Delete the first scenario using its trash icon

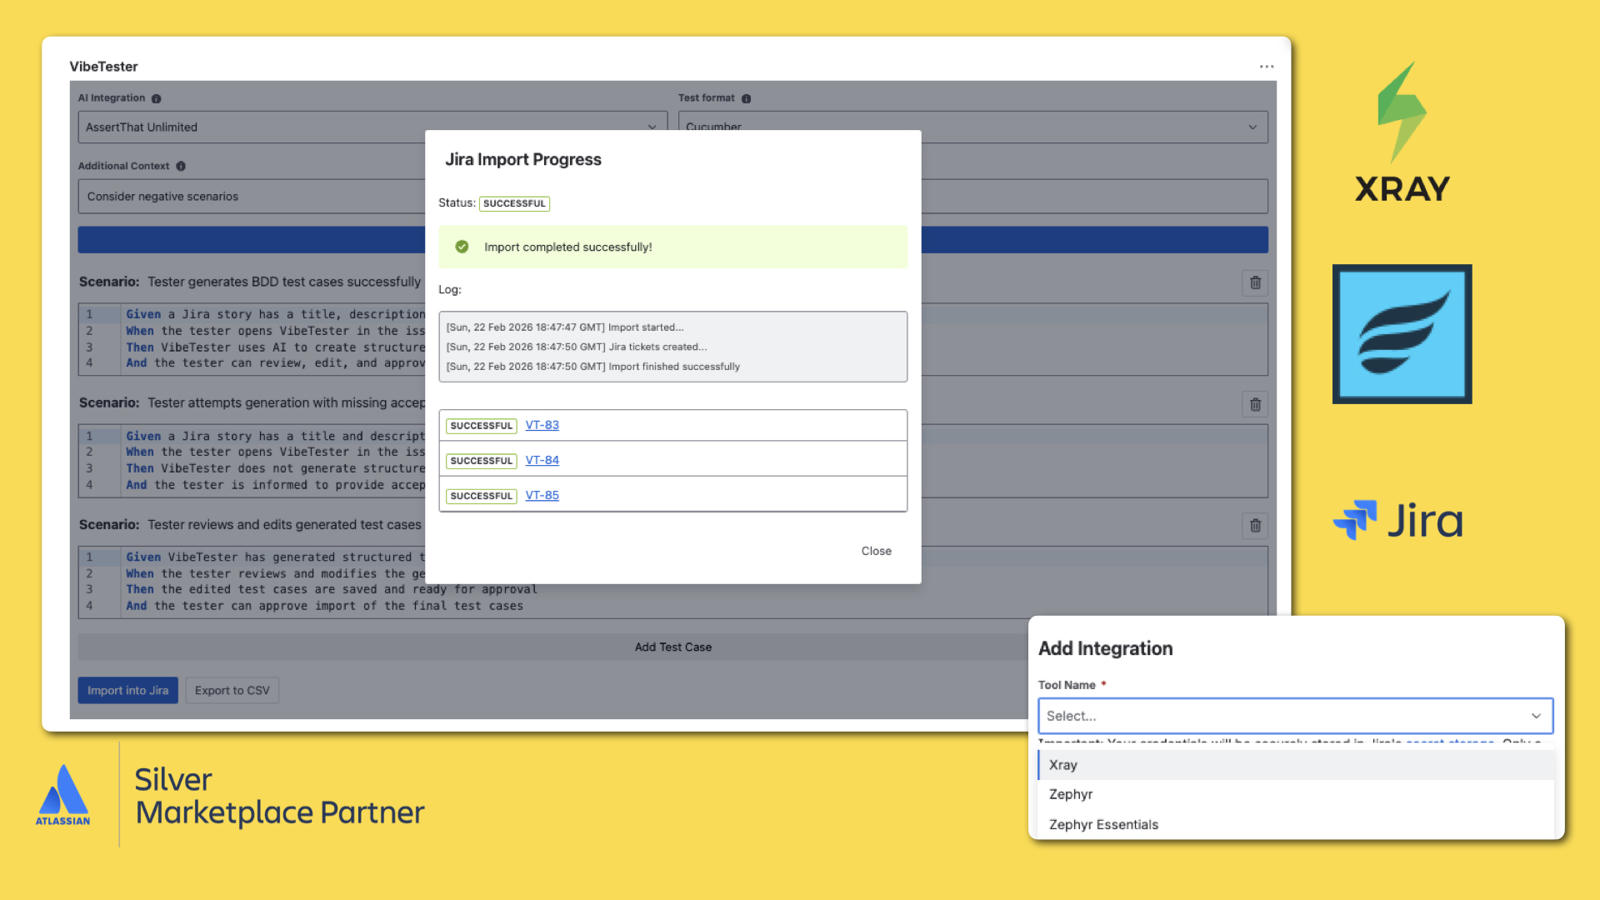(1255, 283)
